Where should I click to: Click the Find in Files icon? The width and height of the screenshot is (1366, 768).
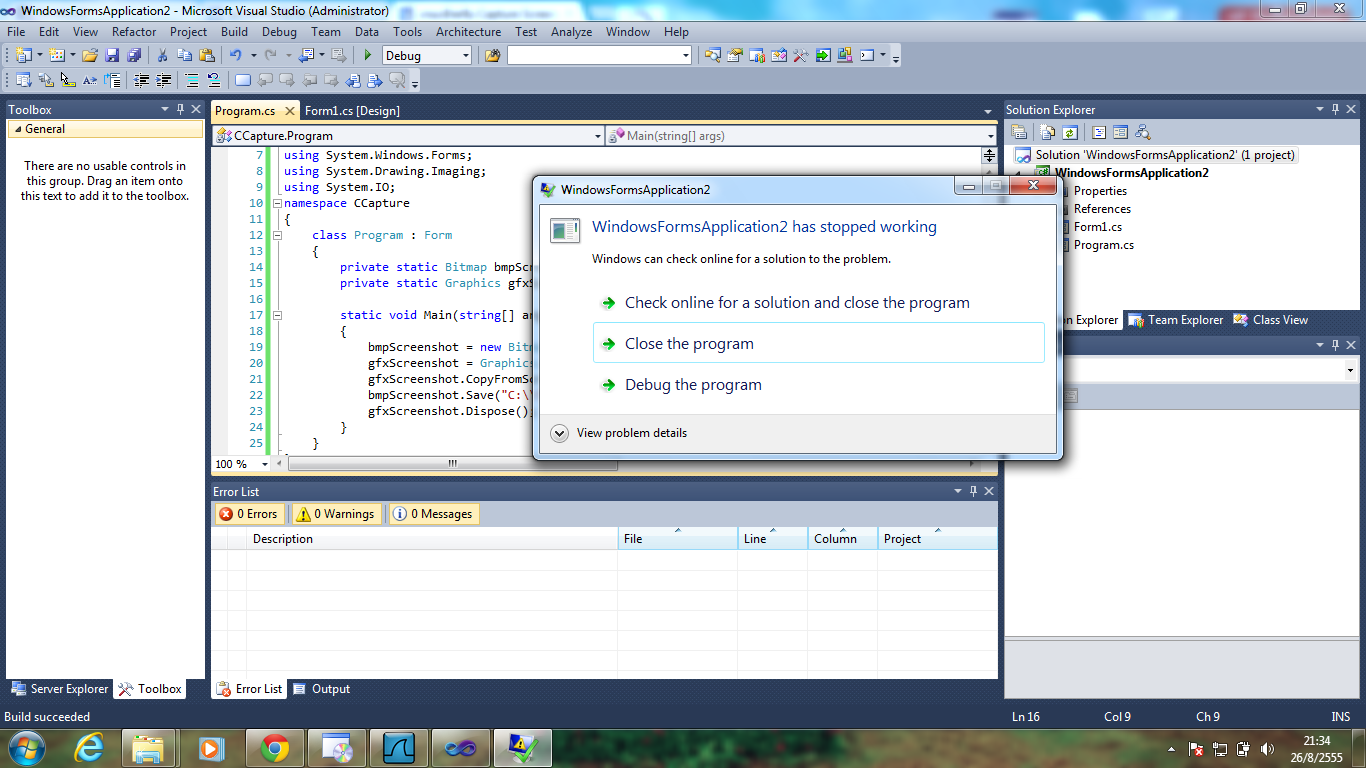492,55
